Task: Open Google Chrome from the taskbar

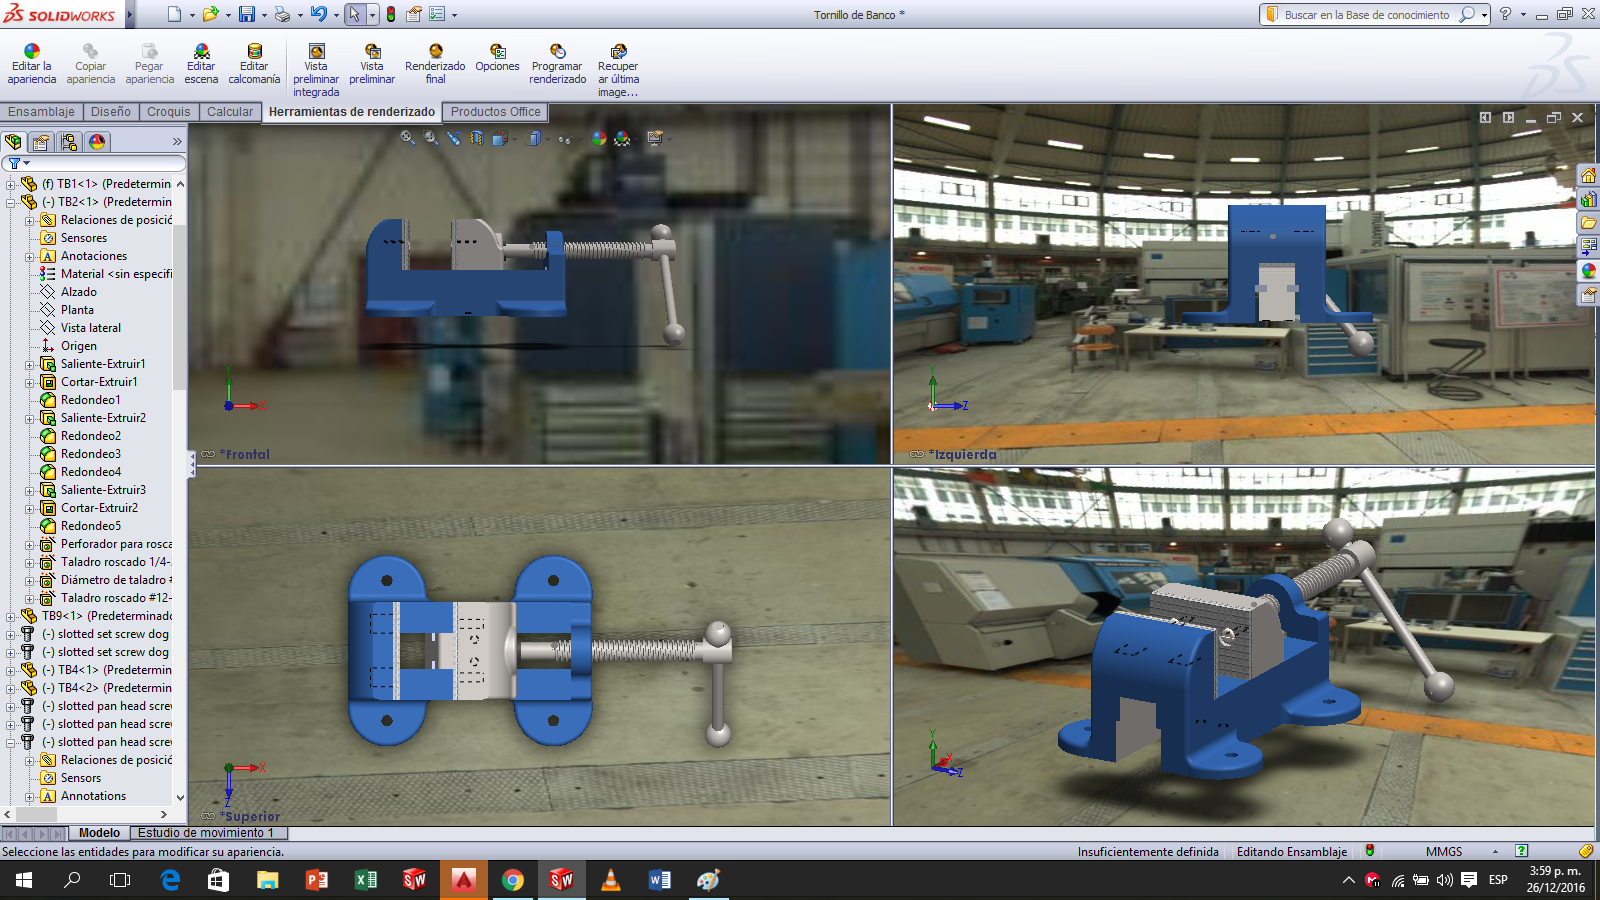Action: (513, 880)
